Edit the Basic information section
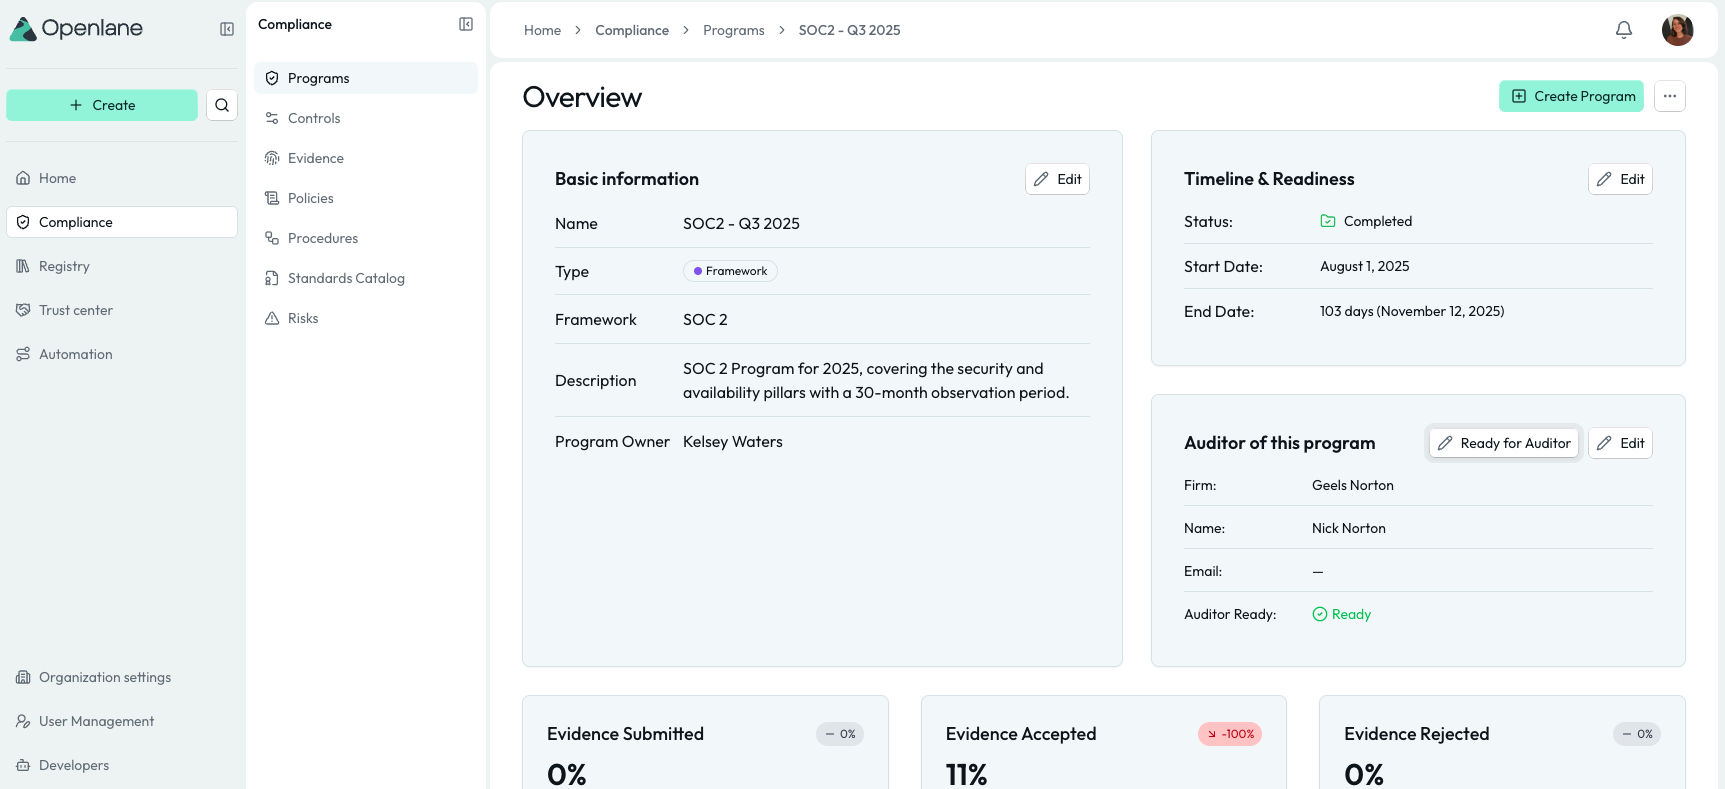This screenshot has width=1725, height=789. tap(1057, 179)
